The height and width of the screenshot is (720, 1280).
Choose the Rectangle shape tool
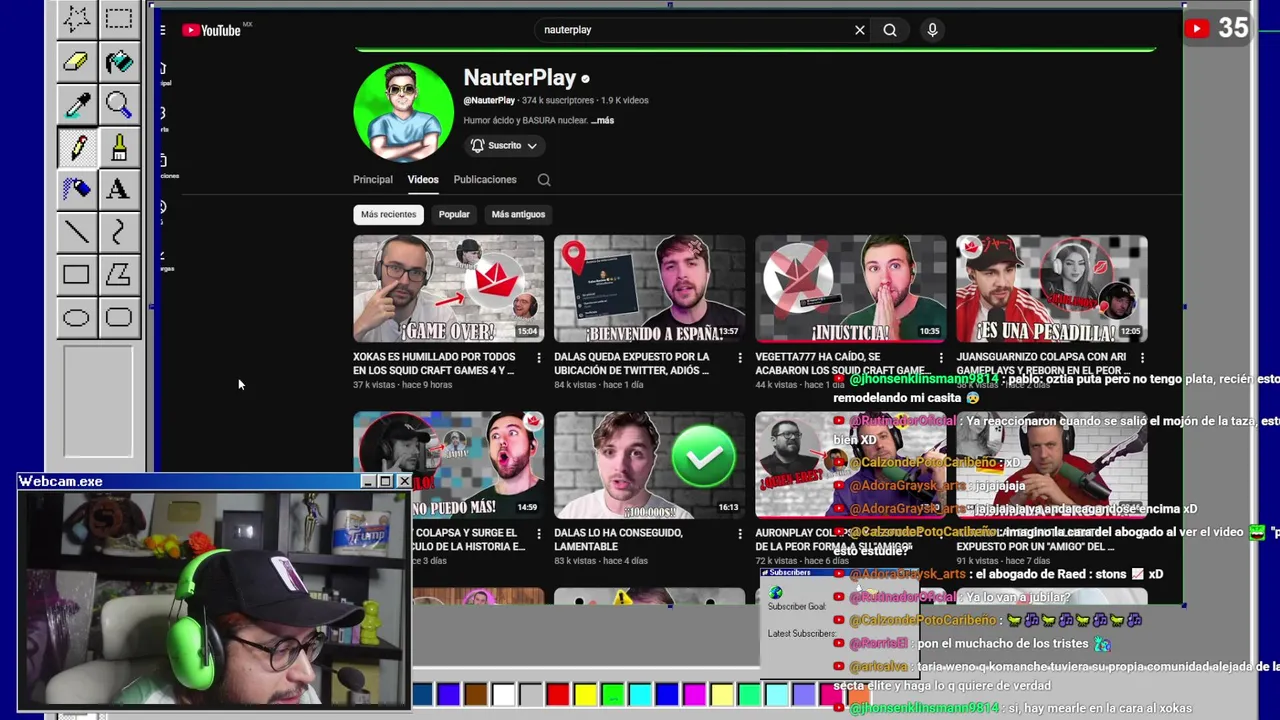76,275
